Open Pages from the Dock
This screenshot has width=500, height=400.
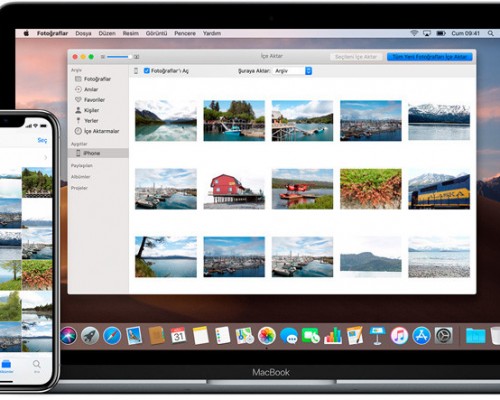(355, 336)
